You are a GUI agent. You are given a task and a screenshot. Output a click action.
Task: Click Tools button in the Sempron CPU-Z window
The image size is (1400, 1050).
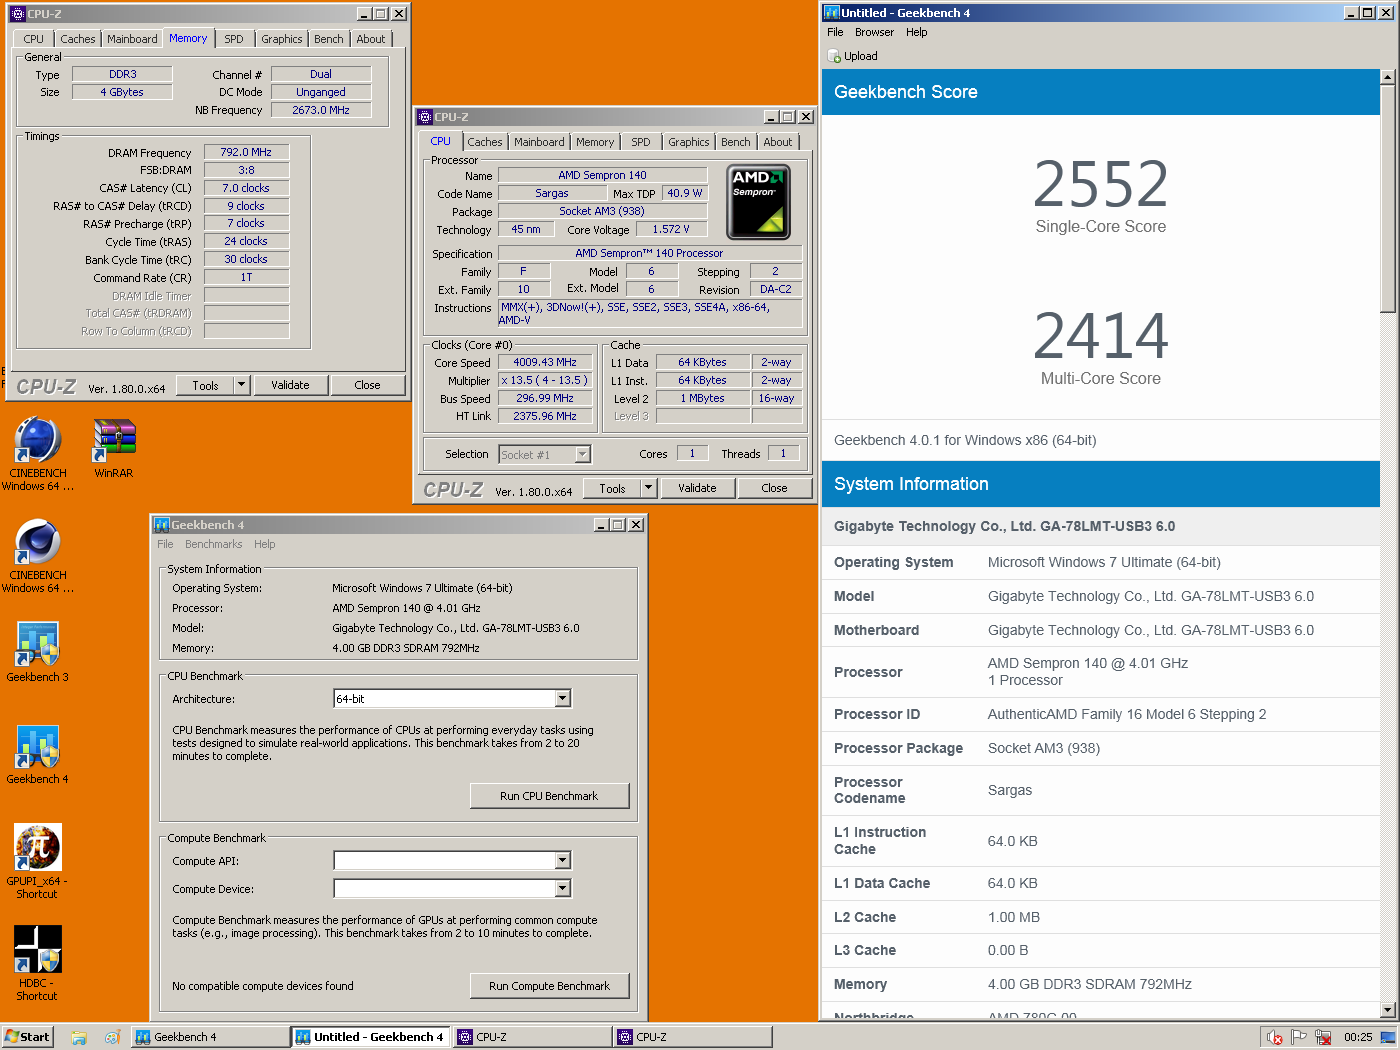[x=613, y=488]
